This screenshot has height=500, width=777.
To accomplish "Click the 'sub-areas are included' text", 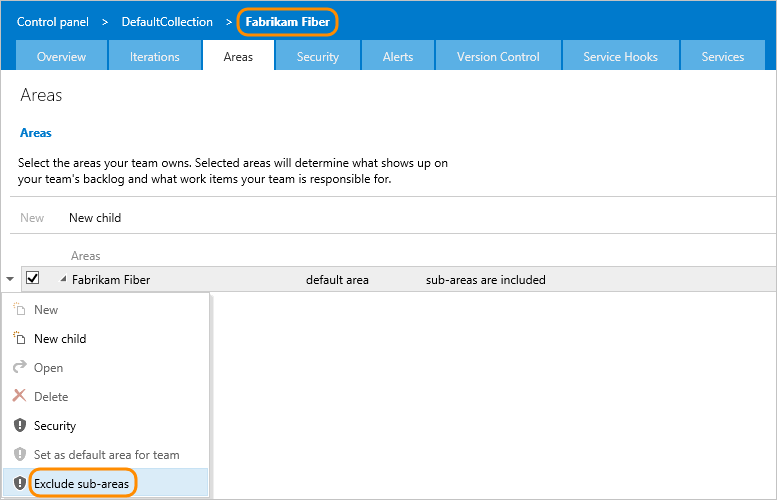I will [x=486, y=279].
